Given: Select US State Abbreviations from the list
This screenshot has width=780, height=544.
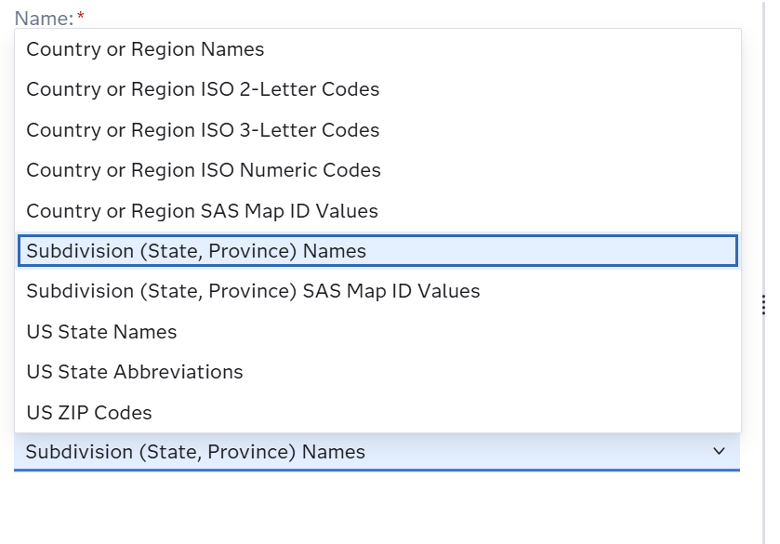Looking at the screenshot, I should coord(134,372).
